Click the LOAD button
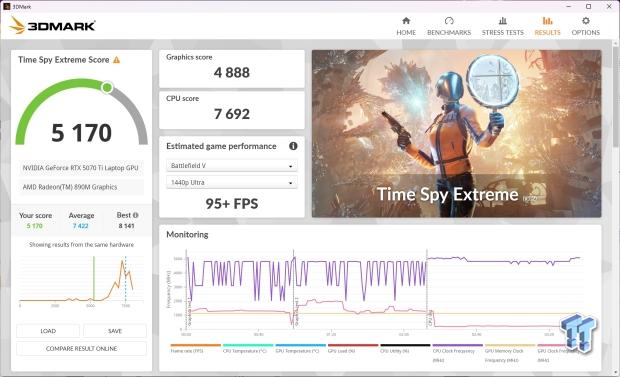620x377 pixels. 48,331
